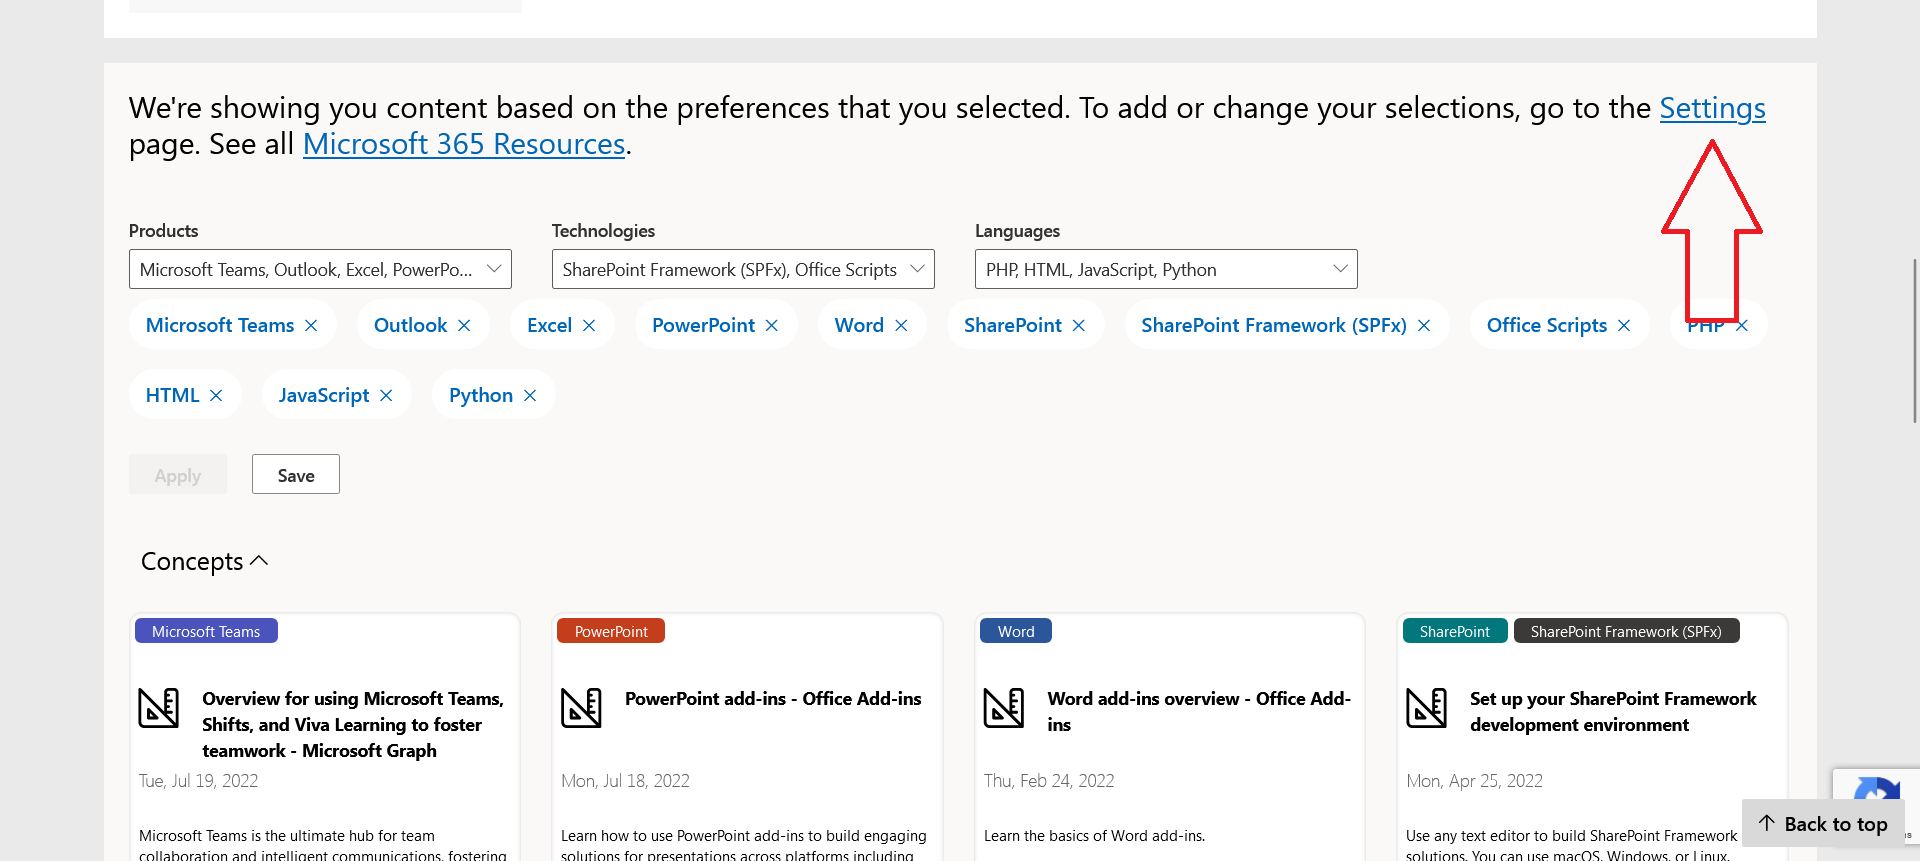Remove the Python language chip

click(x=530, y=396)
